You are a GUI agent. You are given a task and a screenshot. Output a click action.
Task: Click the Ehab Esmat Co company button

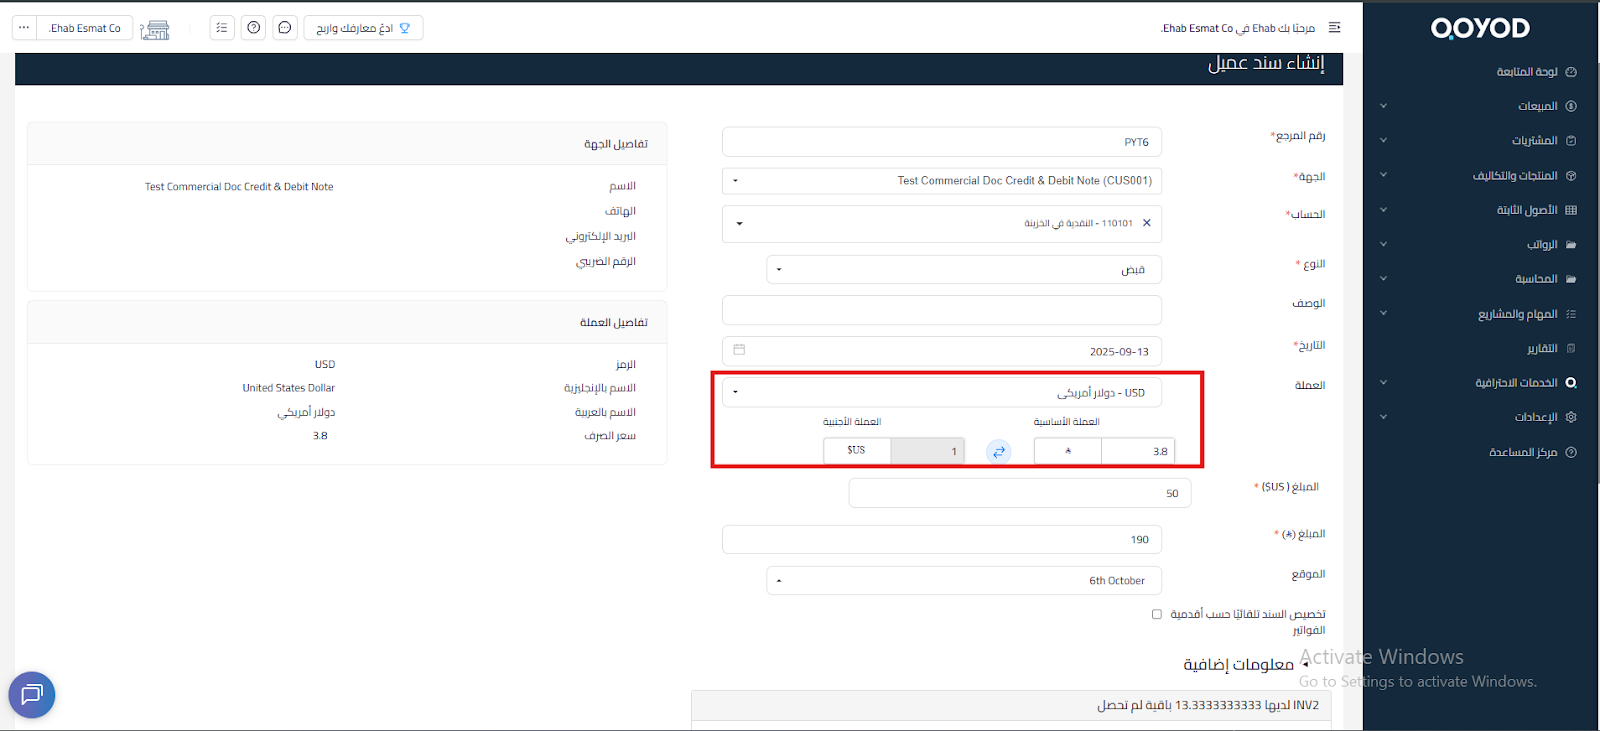(x=86, y=28)
